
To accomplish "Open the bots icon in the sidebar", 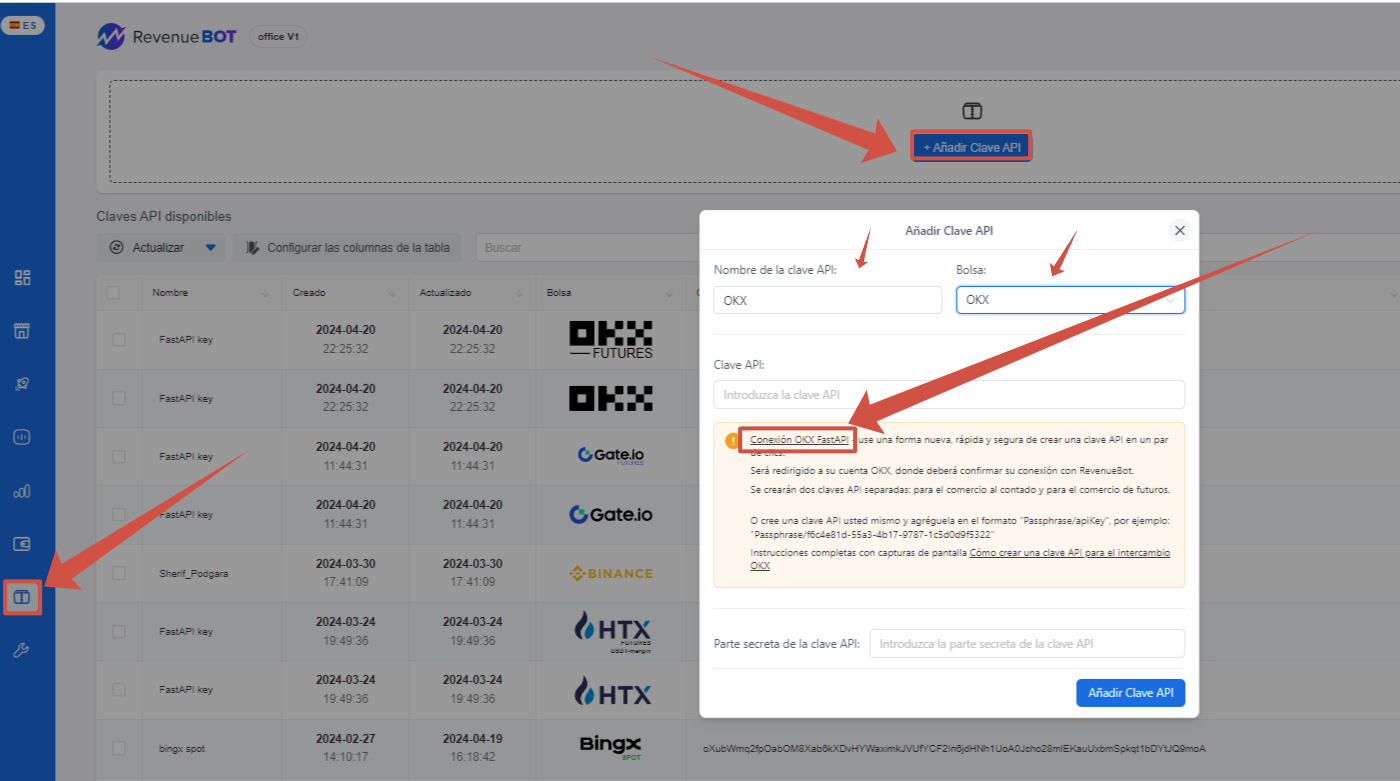I will click(x=22, y=437).
